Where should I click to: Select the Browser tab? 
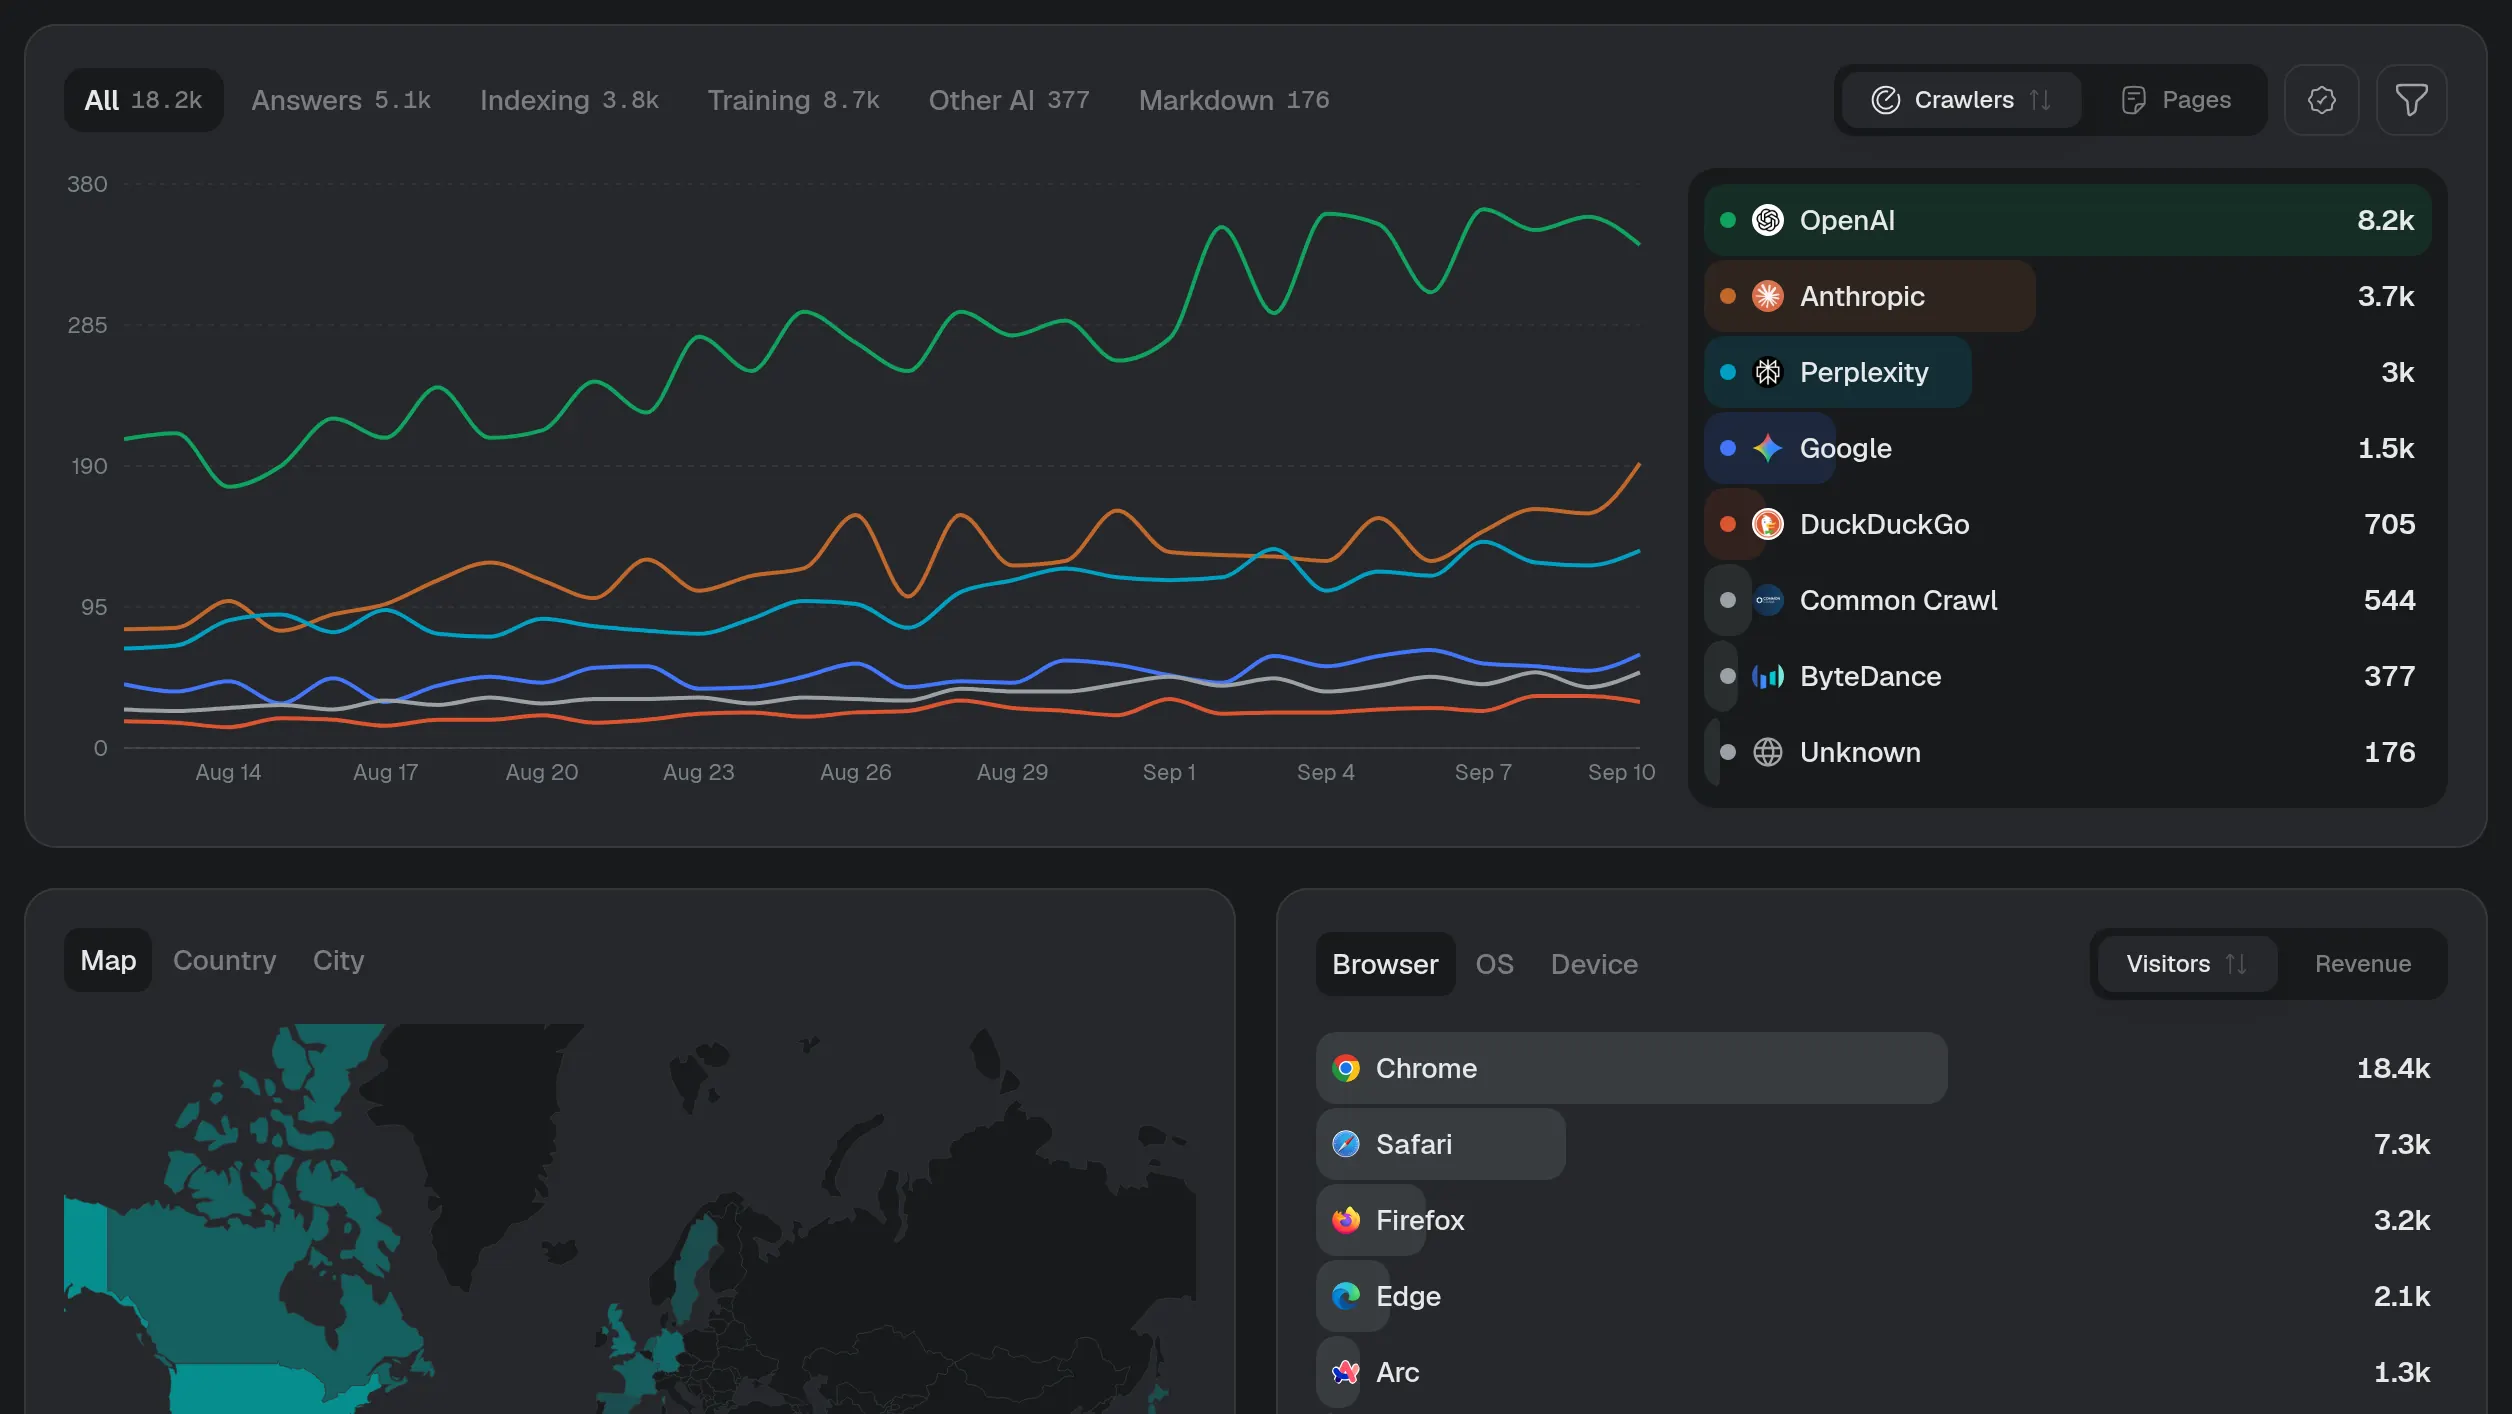[x=1385, y=964]
